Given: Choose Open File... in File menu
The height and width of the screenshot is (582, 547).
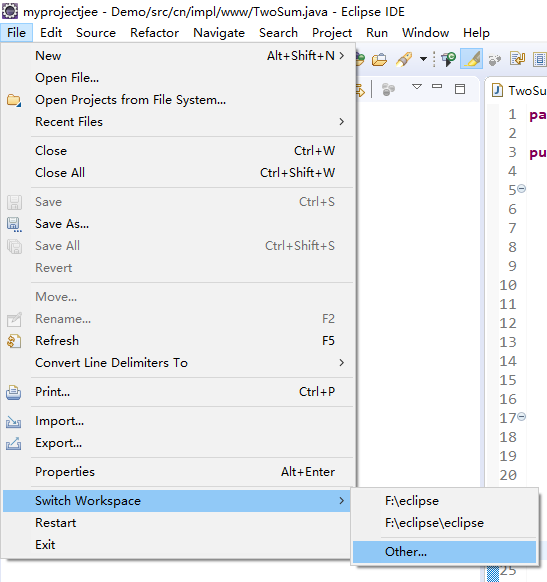Looking at the screenshot, I should point(177,78).
